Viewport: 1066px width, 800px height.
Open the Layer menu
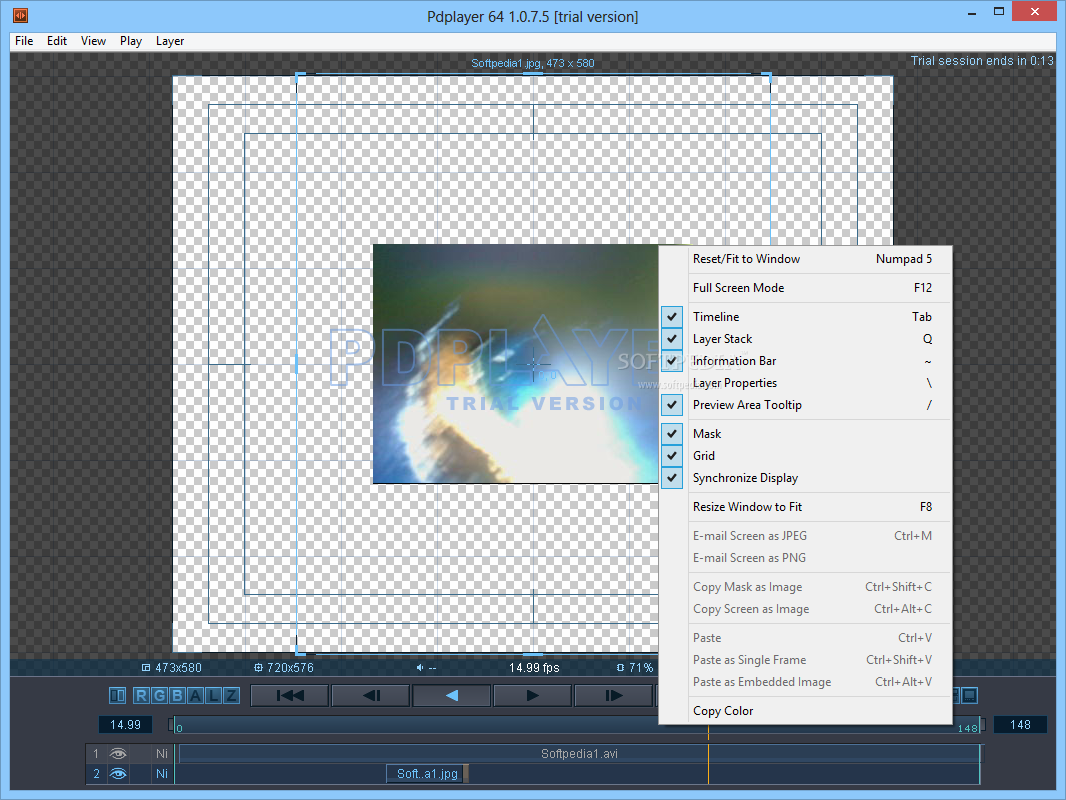tap(170, 41)
